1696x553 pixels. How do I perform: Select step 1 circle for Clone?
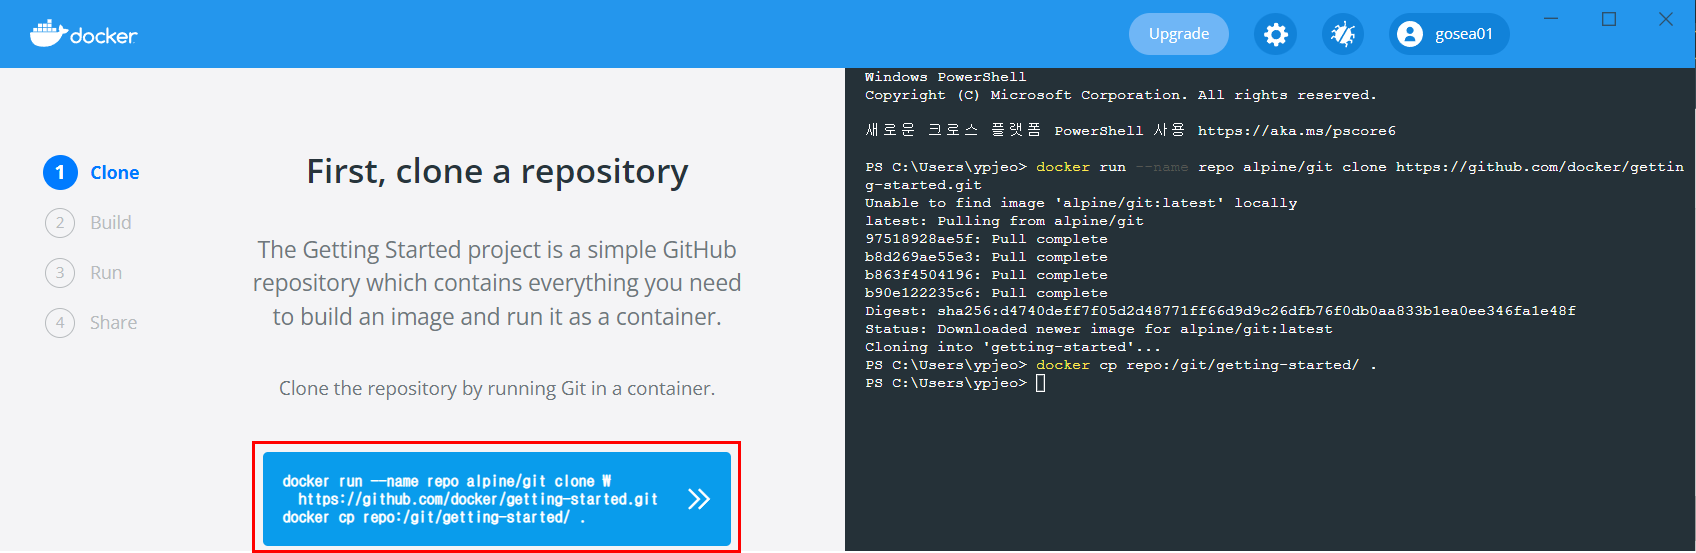click(60, 172)
